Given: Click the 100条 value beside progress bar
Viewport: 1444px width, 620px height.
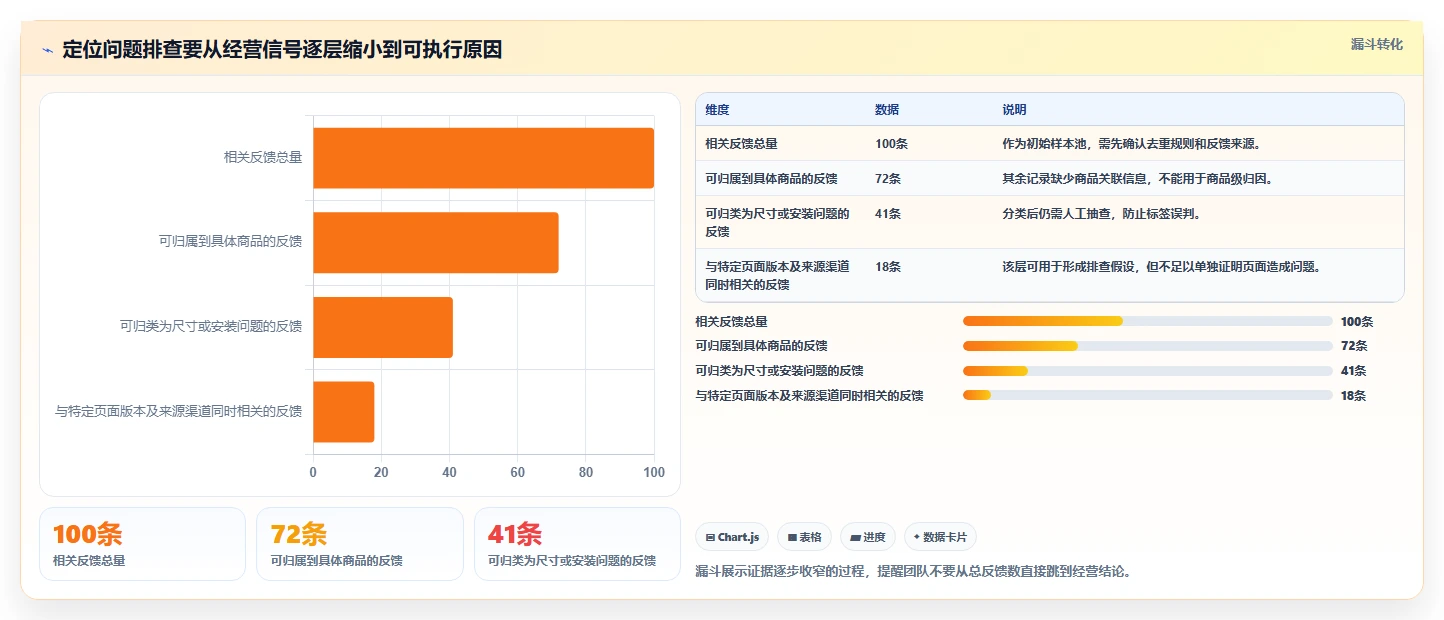Looking at the screenshot, I should (x=1357, y=321).
